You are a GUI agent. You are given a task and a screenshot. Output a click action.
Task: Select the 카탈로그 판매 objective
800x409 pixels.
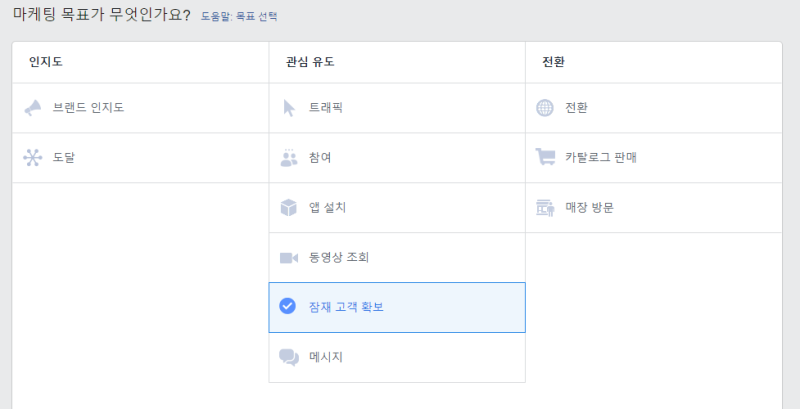tap(600, 157)
